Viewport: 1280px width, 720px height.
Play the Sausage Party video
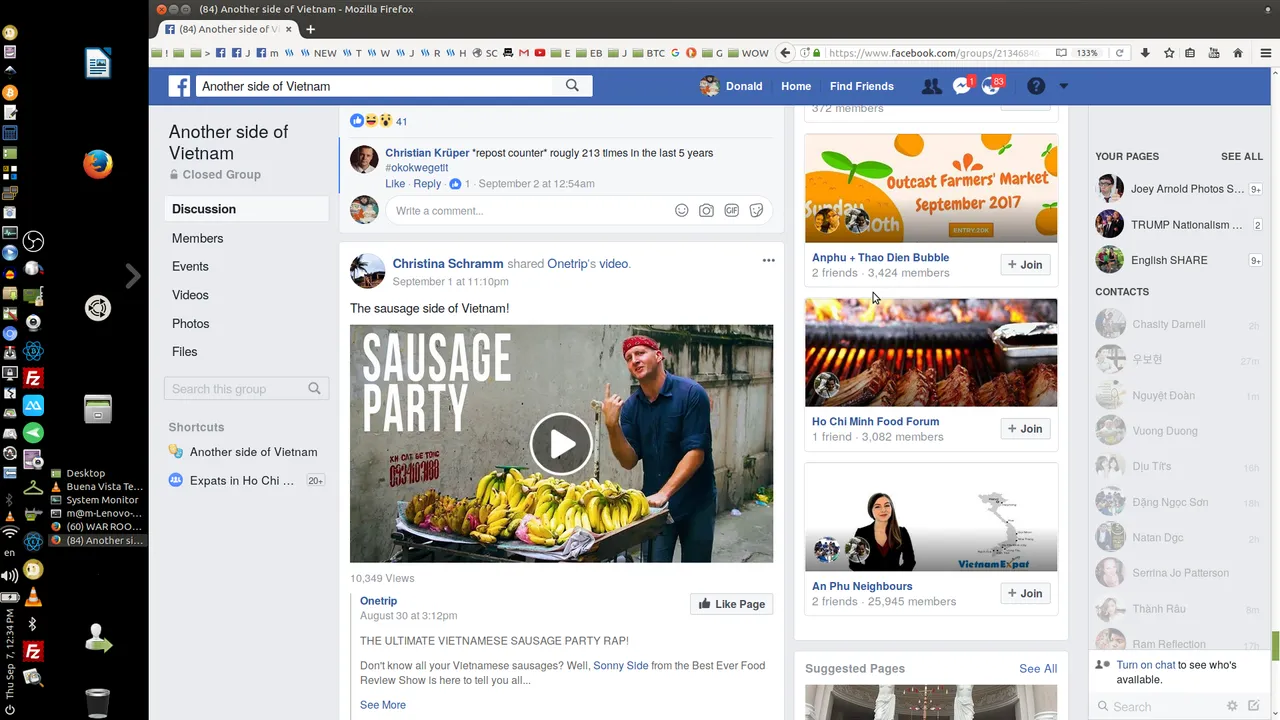click(x=561, y=443)
